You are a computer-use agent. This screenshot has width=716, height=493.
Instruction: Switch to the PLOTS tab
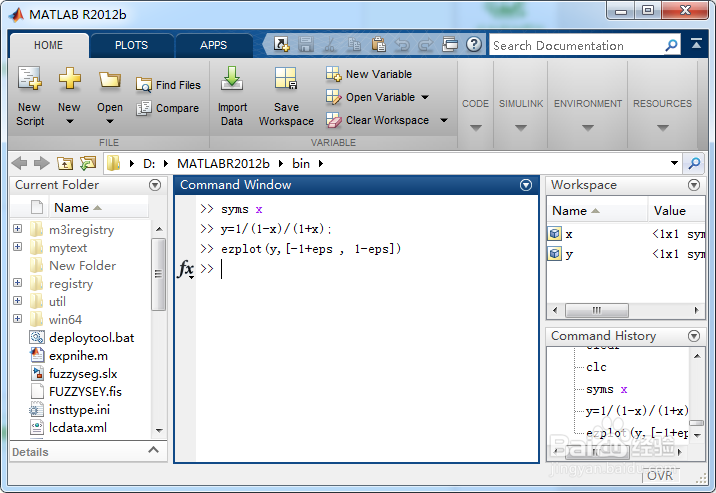tap(132, 45)
